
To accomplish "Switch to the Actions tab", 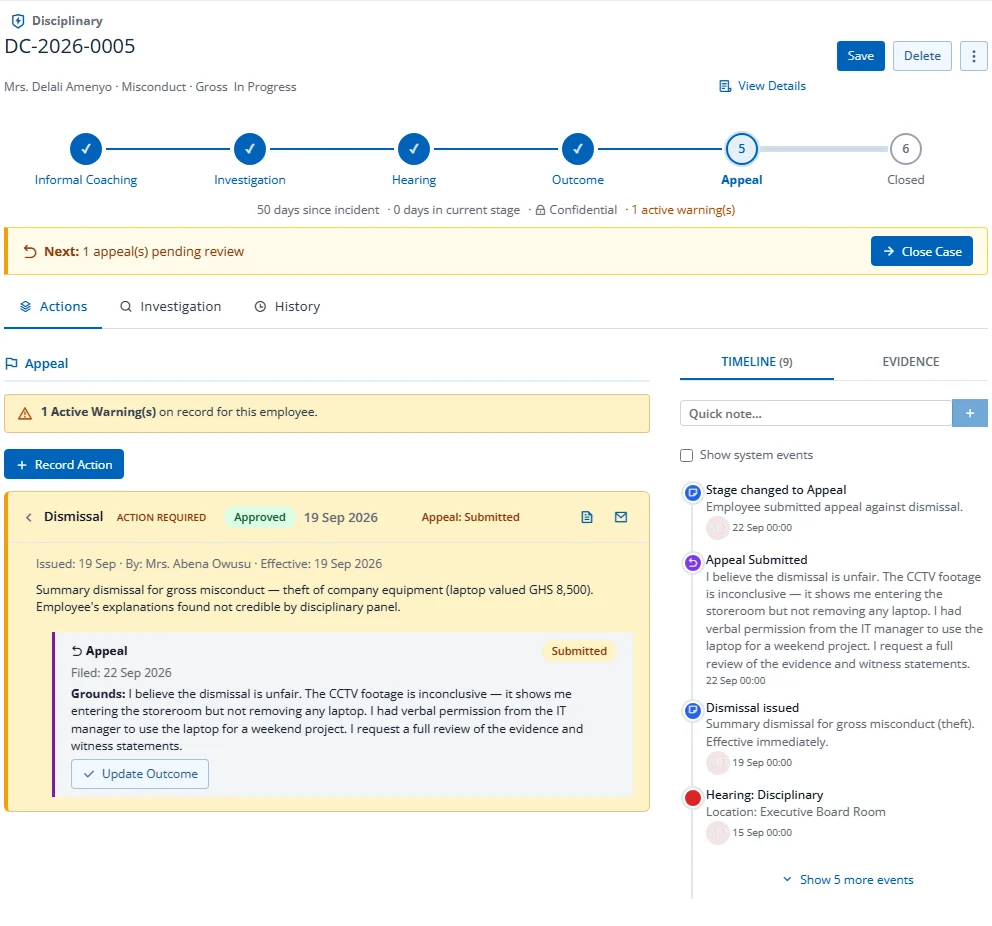I will (x=53, y=307).
